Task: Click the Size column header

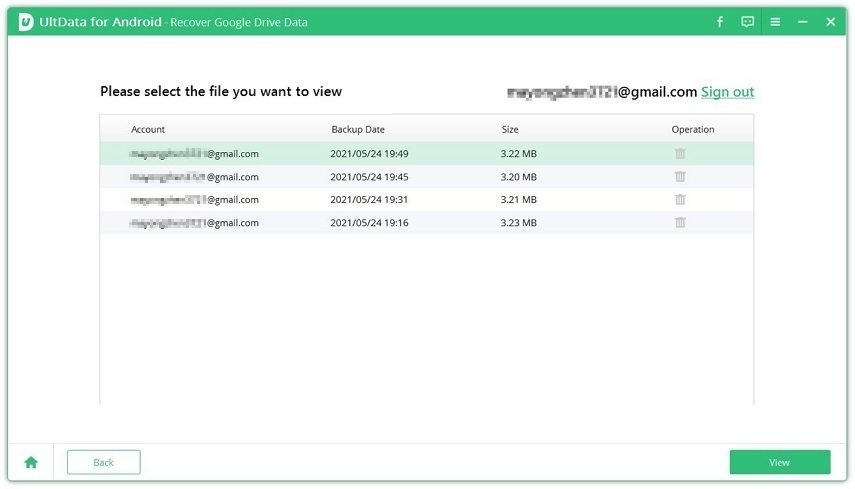Action: (x=511, y=130)
